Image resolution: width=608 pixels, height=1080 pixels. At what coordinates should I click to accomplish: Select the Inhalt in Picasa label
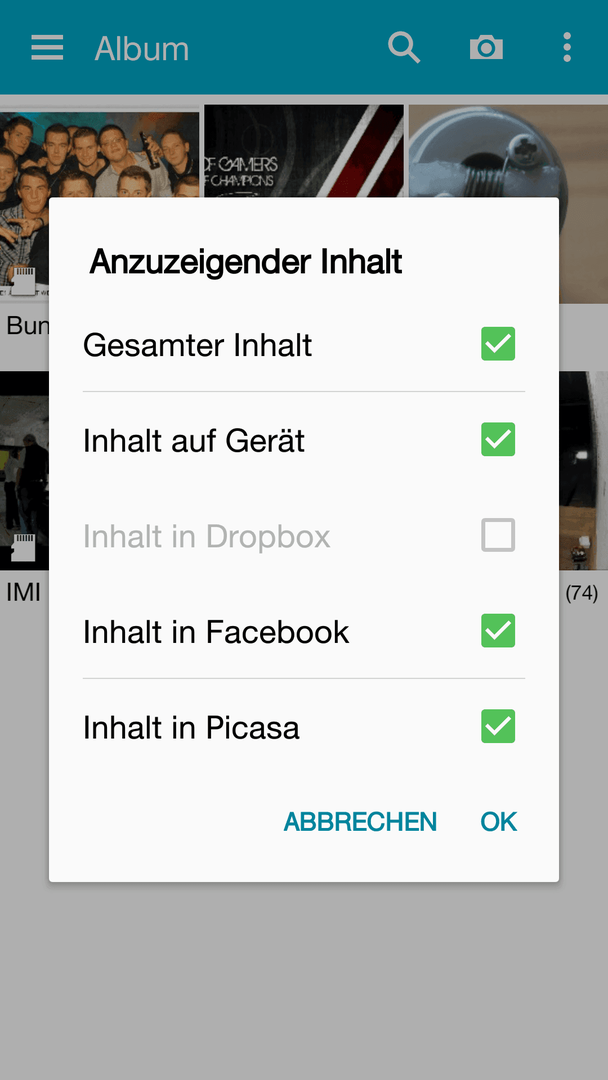[x=191, y=728]
